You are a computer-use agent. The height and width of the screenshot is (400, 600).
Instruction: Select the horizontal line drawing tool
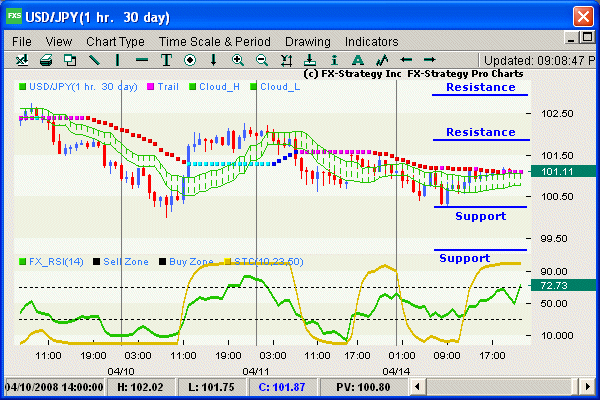click(x=142, y=60)
